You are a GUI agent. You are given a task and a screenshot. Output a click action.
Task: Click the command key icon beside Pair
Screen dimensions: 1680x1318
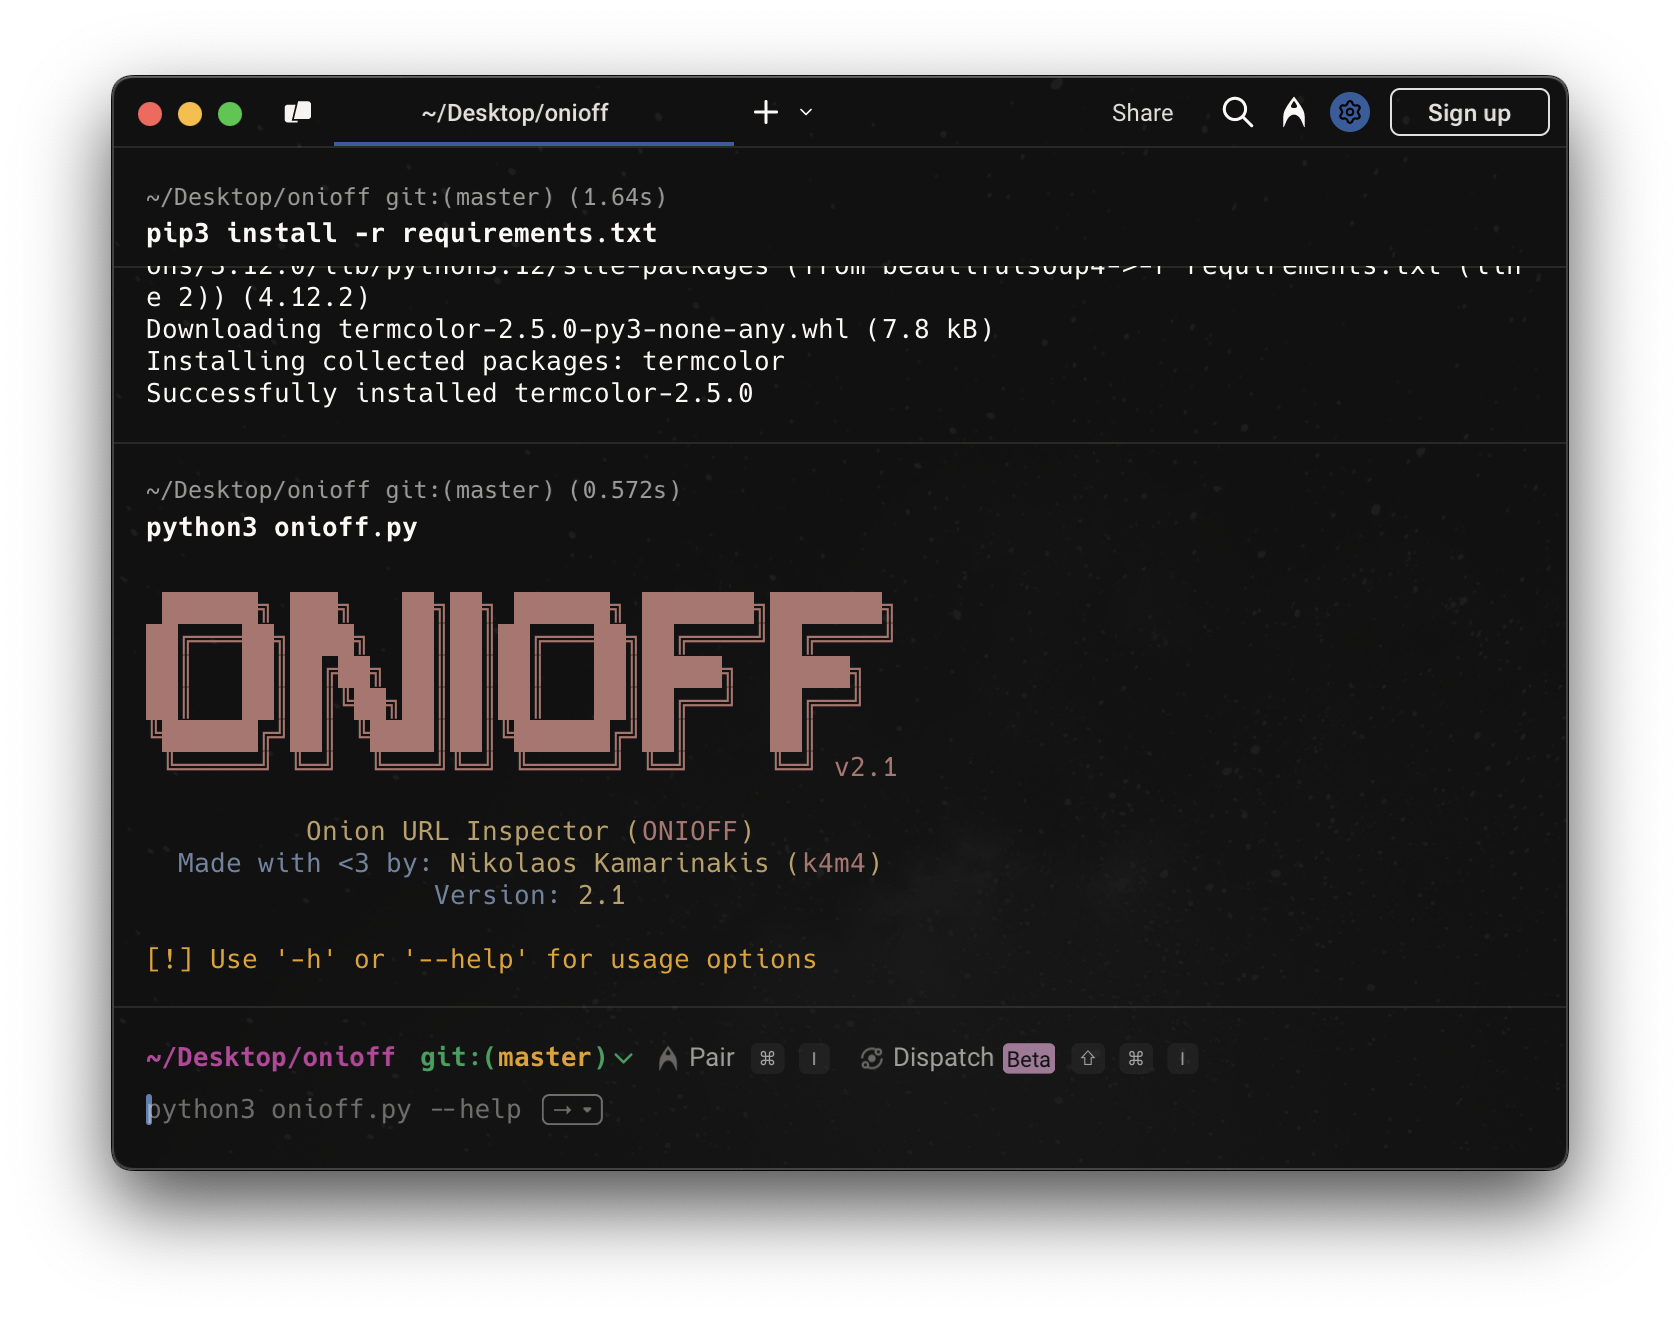(767, 1058)
